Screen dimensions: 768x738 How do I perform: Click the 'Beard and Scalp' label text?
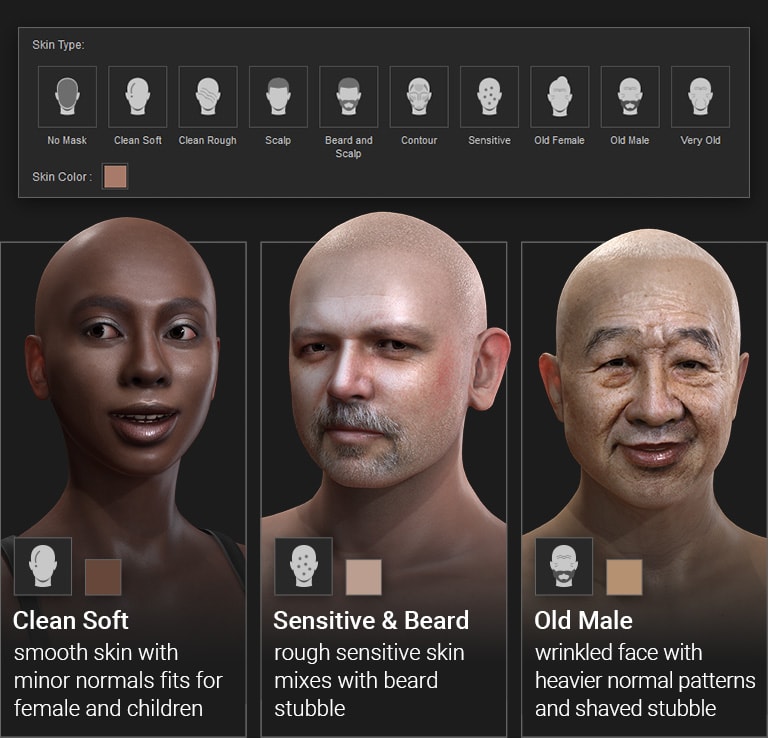349,146
